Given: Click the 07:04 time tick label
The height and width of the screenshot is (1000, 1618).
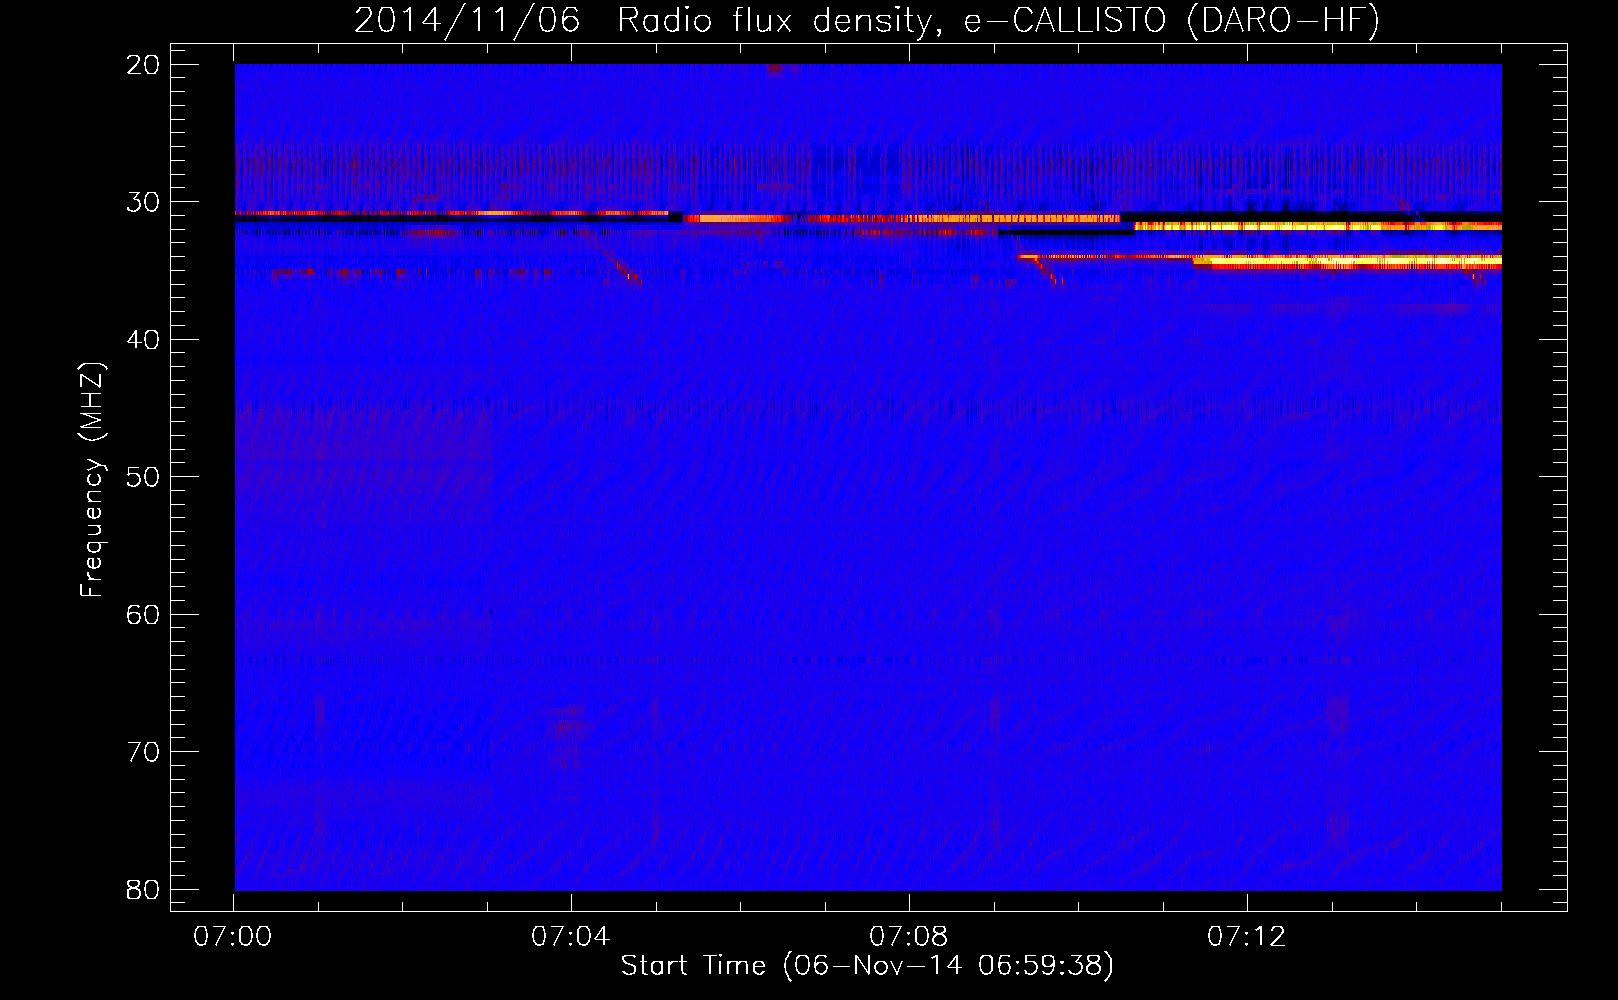Looking at the screenshot, I should (x=570, y=937).
